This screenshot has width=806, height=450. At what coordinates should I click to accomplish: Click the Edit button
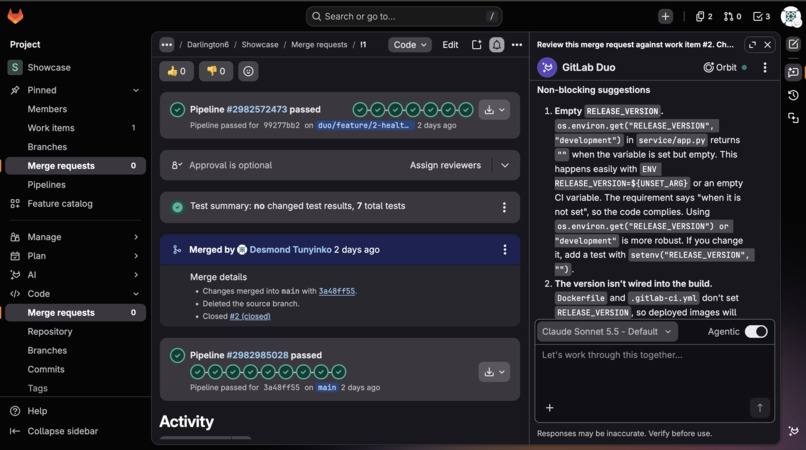tap(450, 45)
